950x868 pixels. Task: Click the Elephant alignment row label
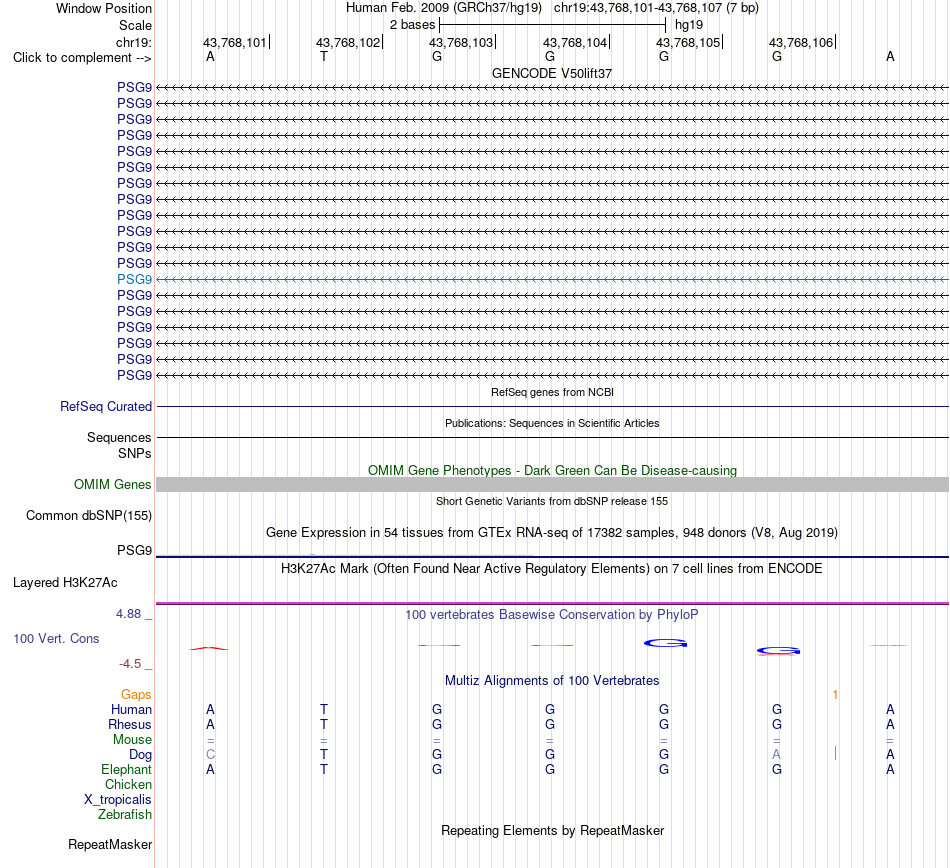(x=126, y=769)
